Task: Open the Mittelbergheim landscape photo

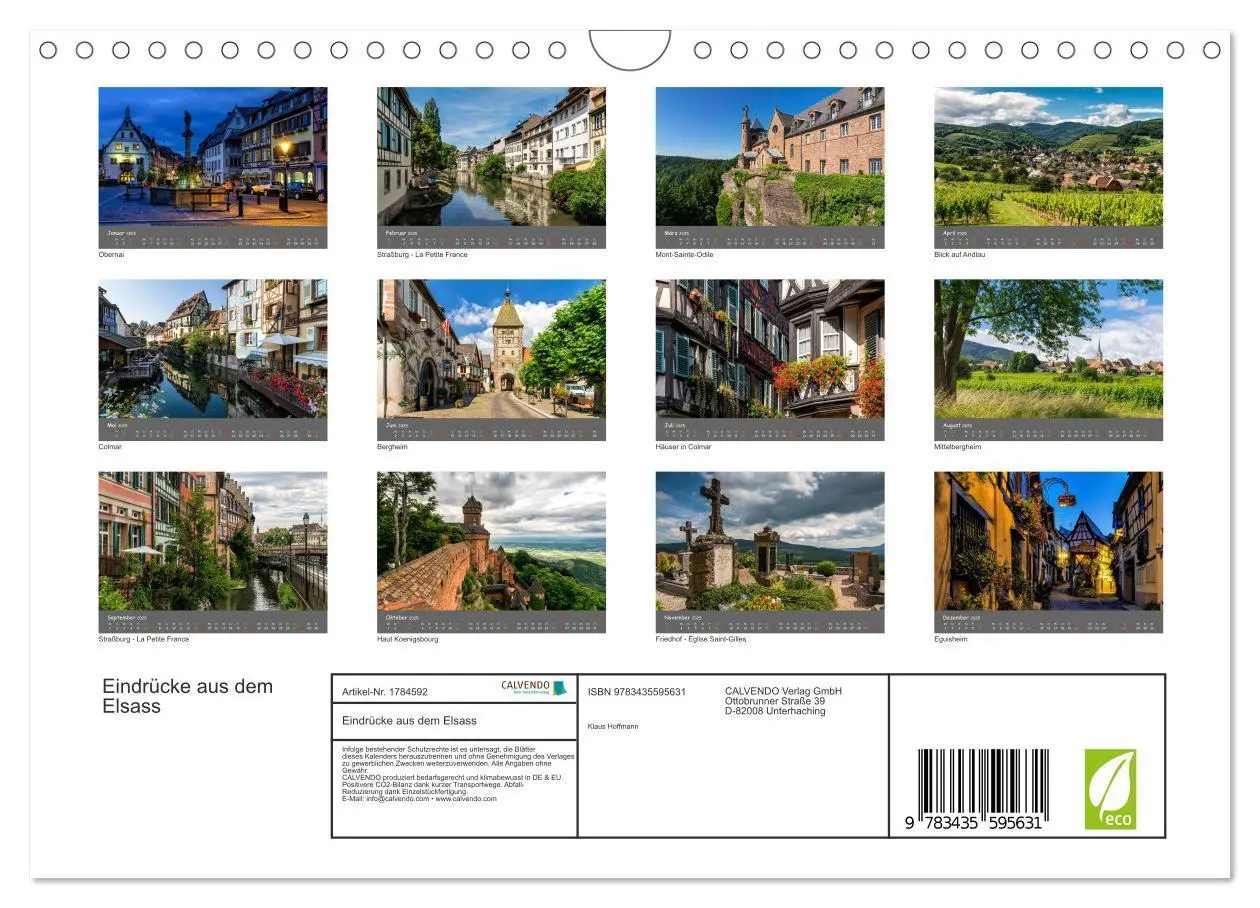Action: point(1048,348)
